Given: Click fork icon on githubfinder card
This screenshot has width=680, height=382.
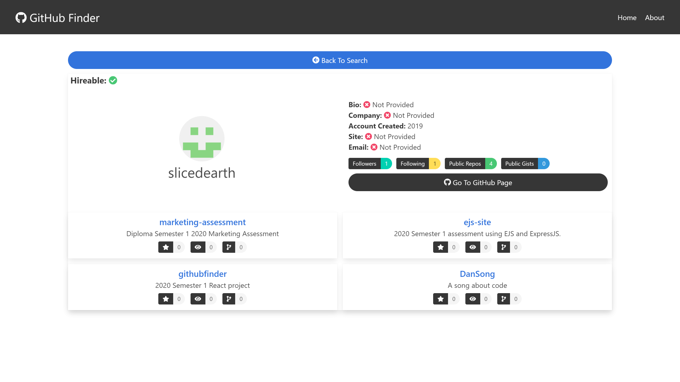Looking at the screenshot, I should [229, 299].
